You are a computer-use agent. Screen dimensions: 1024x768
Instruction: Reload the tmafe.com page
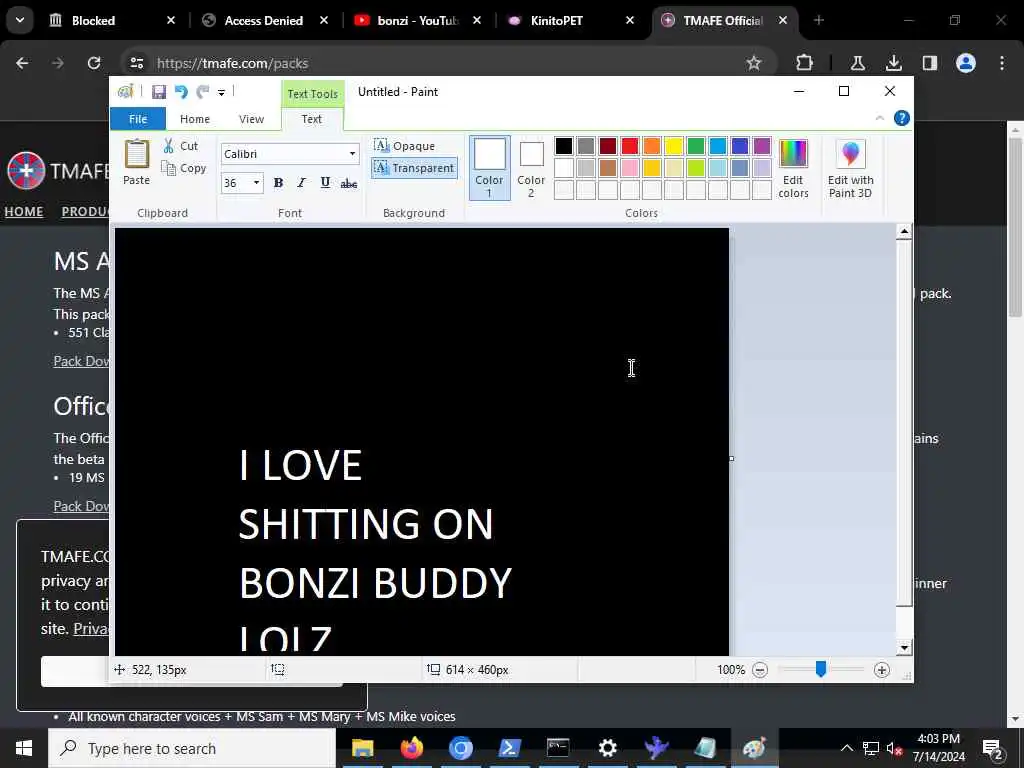[94, 63]
